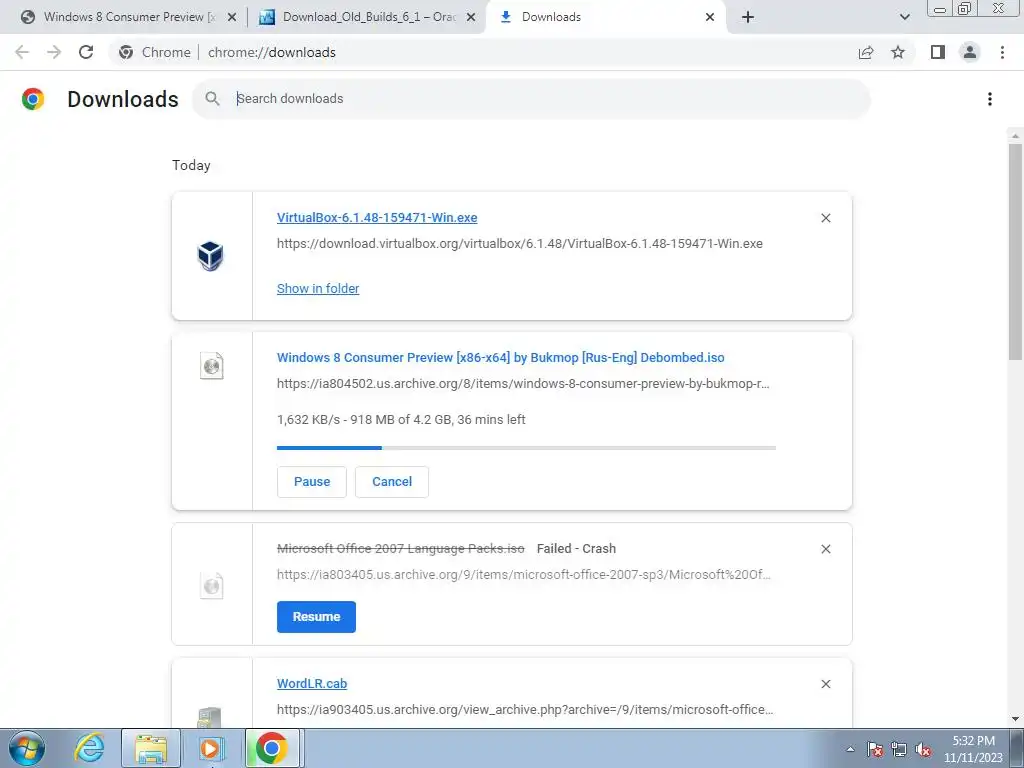This screenshot has height=768, width=1024.
Task: Resume the failed Office 2007 download
Action: (316, 617)
